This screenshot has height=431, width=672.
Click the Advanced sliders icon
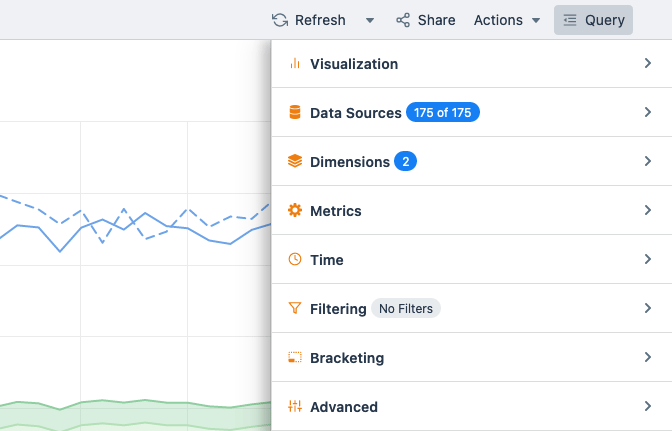pos(294,407)
